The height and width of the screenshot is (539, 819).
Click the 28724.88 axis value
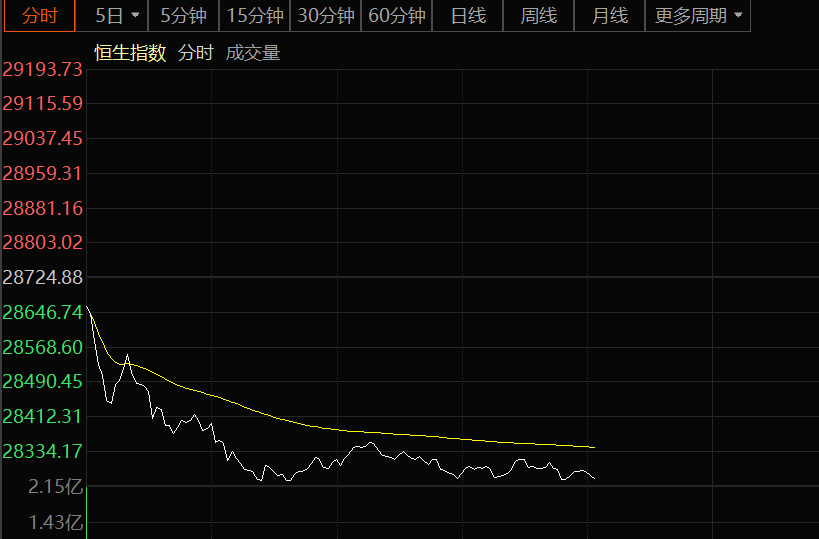click(x=42, y=277)
